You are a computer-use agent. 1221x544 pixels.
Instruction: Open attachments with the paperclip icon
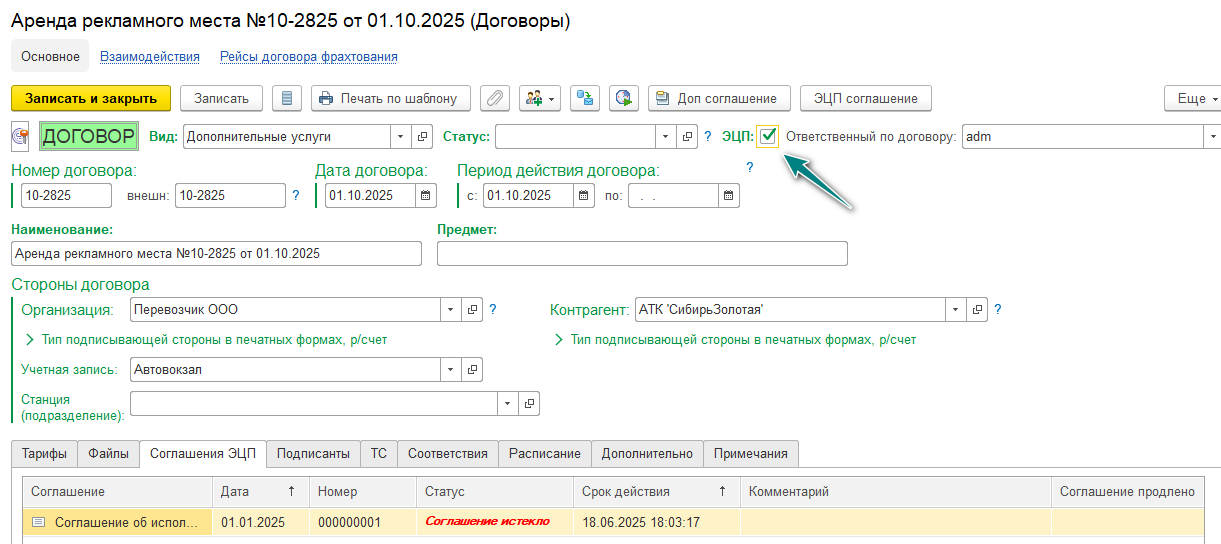pos(495,98)
